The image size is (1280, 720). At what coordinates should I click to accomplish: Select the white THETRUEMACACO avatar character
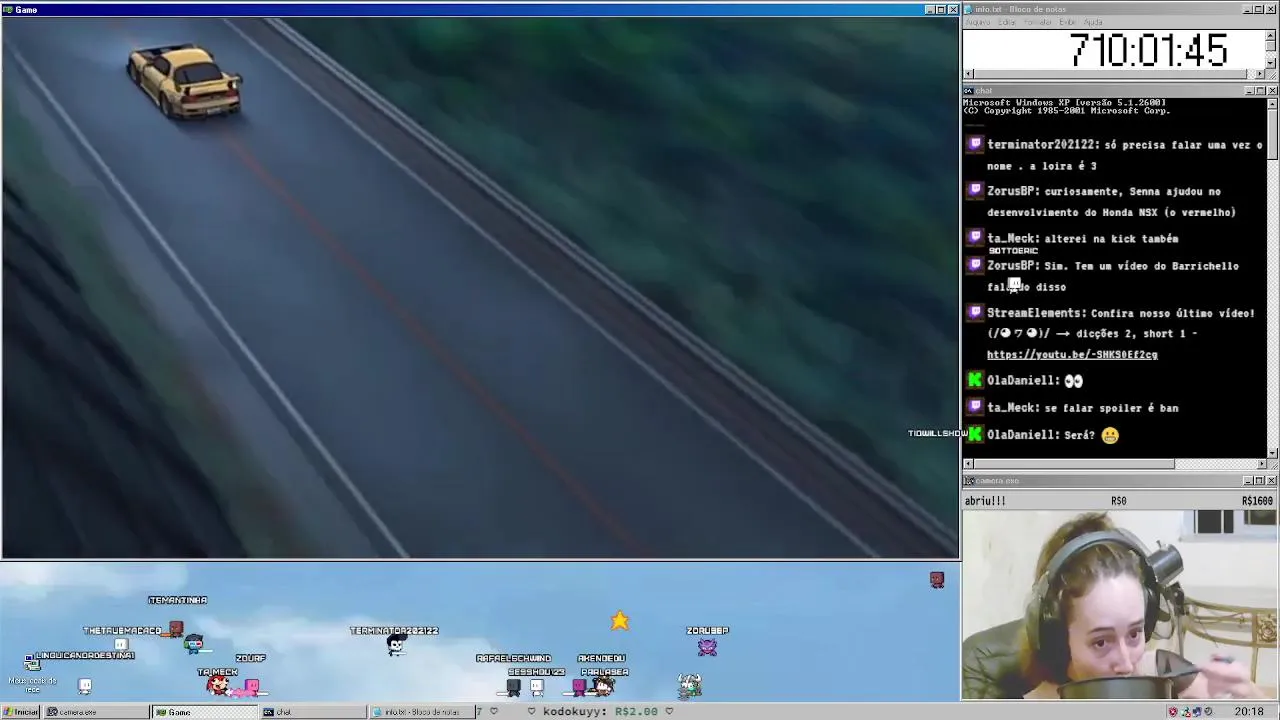121,645
